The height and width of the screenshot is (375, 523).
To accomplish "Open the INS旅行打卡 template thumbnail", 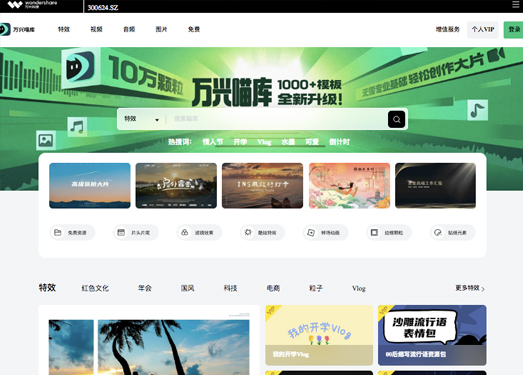I will click(x=263, y=185).
